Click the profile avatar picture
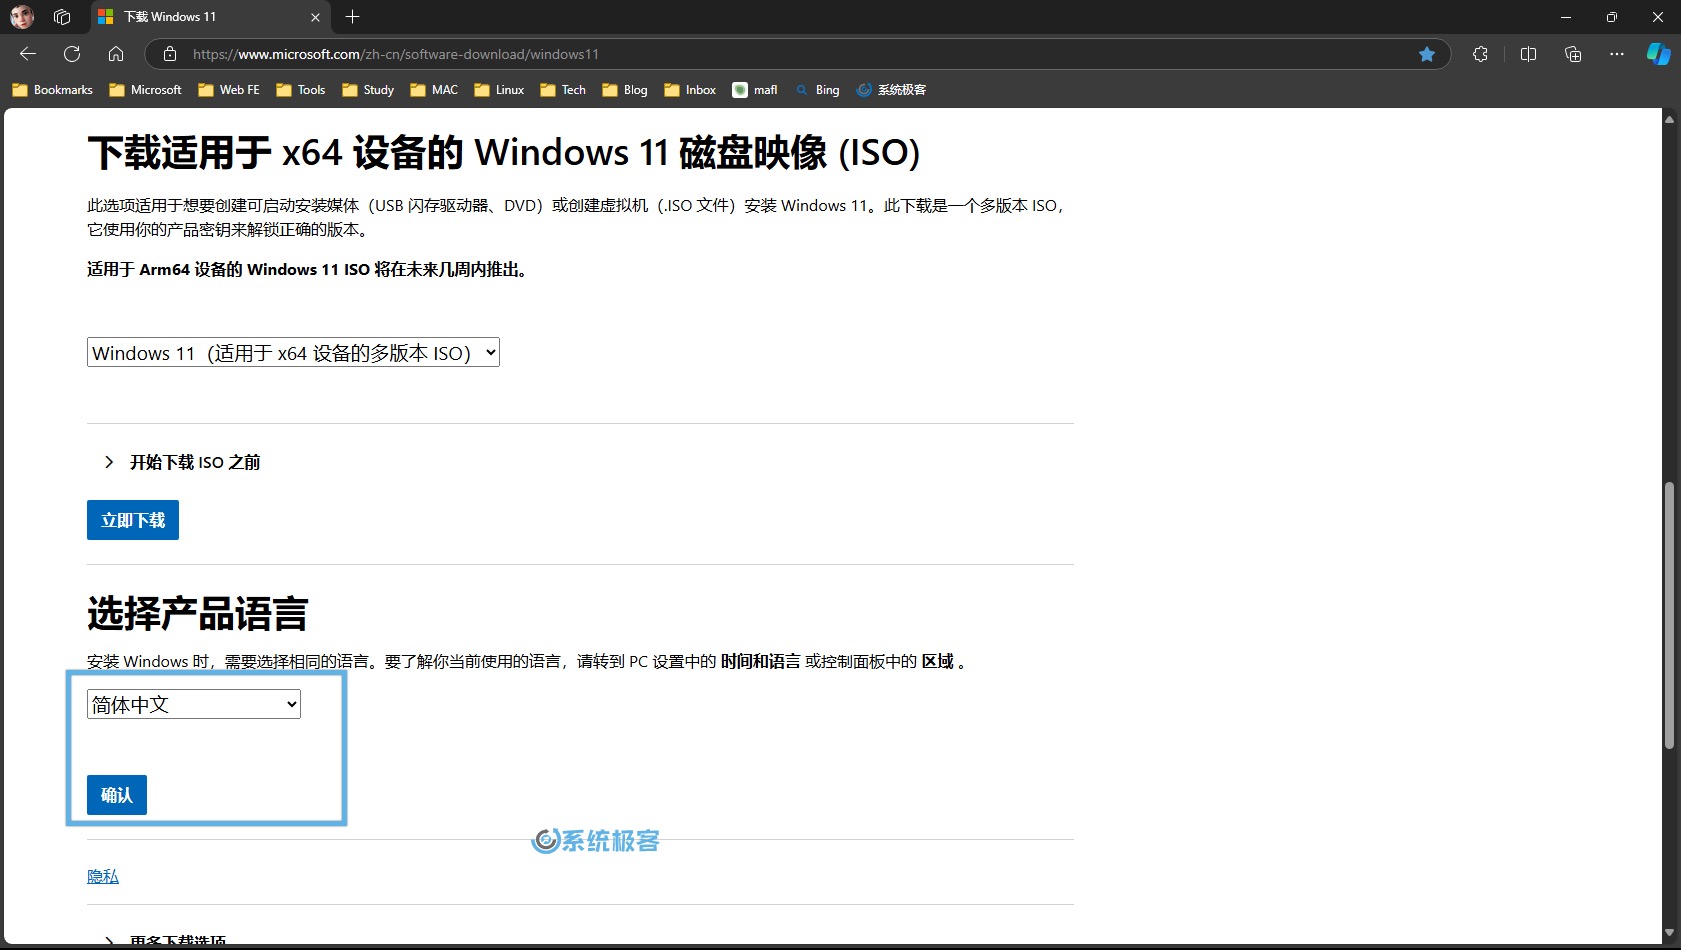 [x=22, y=17]
